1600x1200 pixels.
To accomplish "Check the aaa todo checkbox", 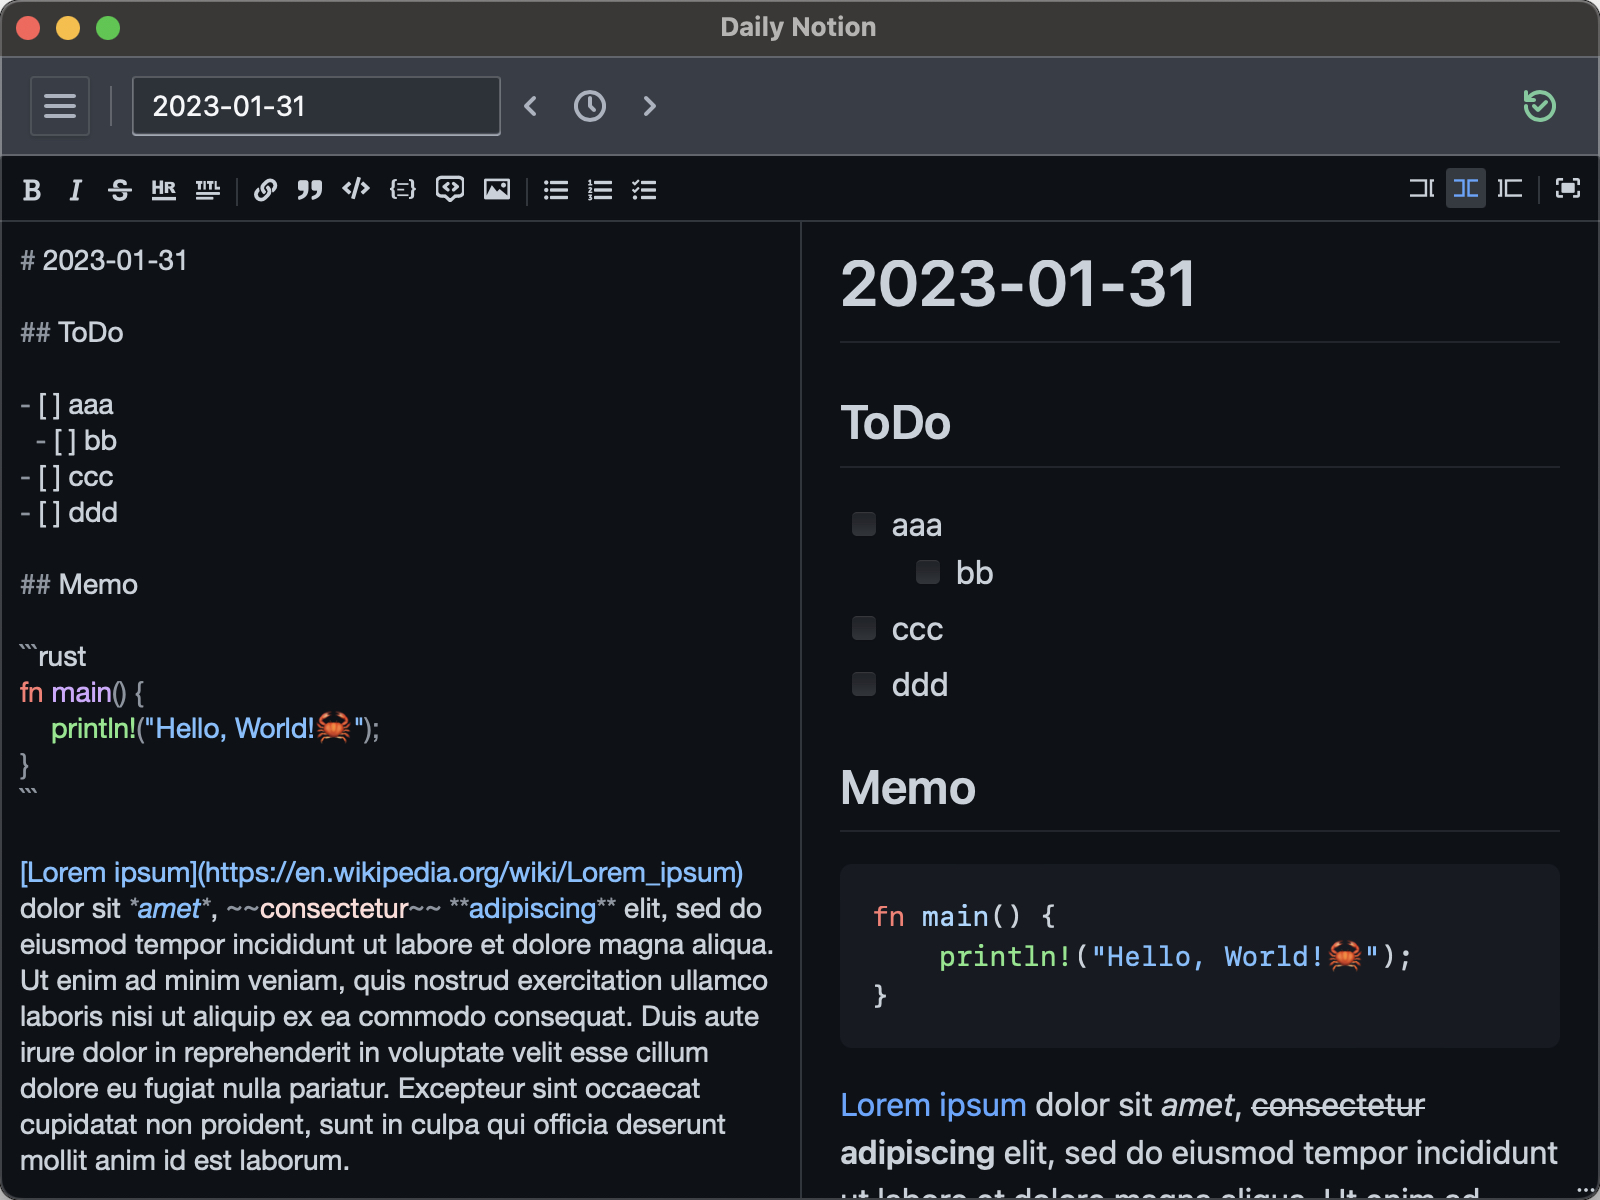I will pyautogui.click(x=864, y=524).
